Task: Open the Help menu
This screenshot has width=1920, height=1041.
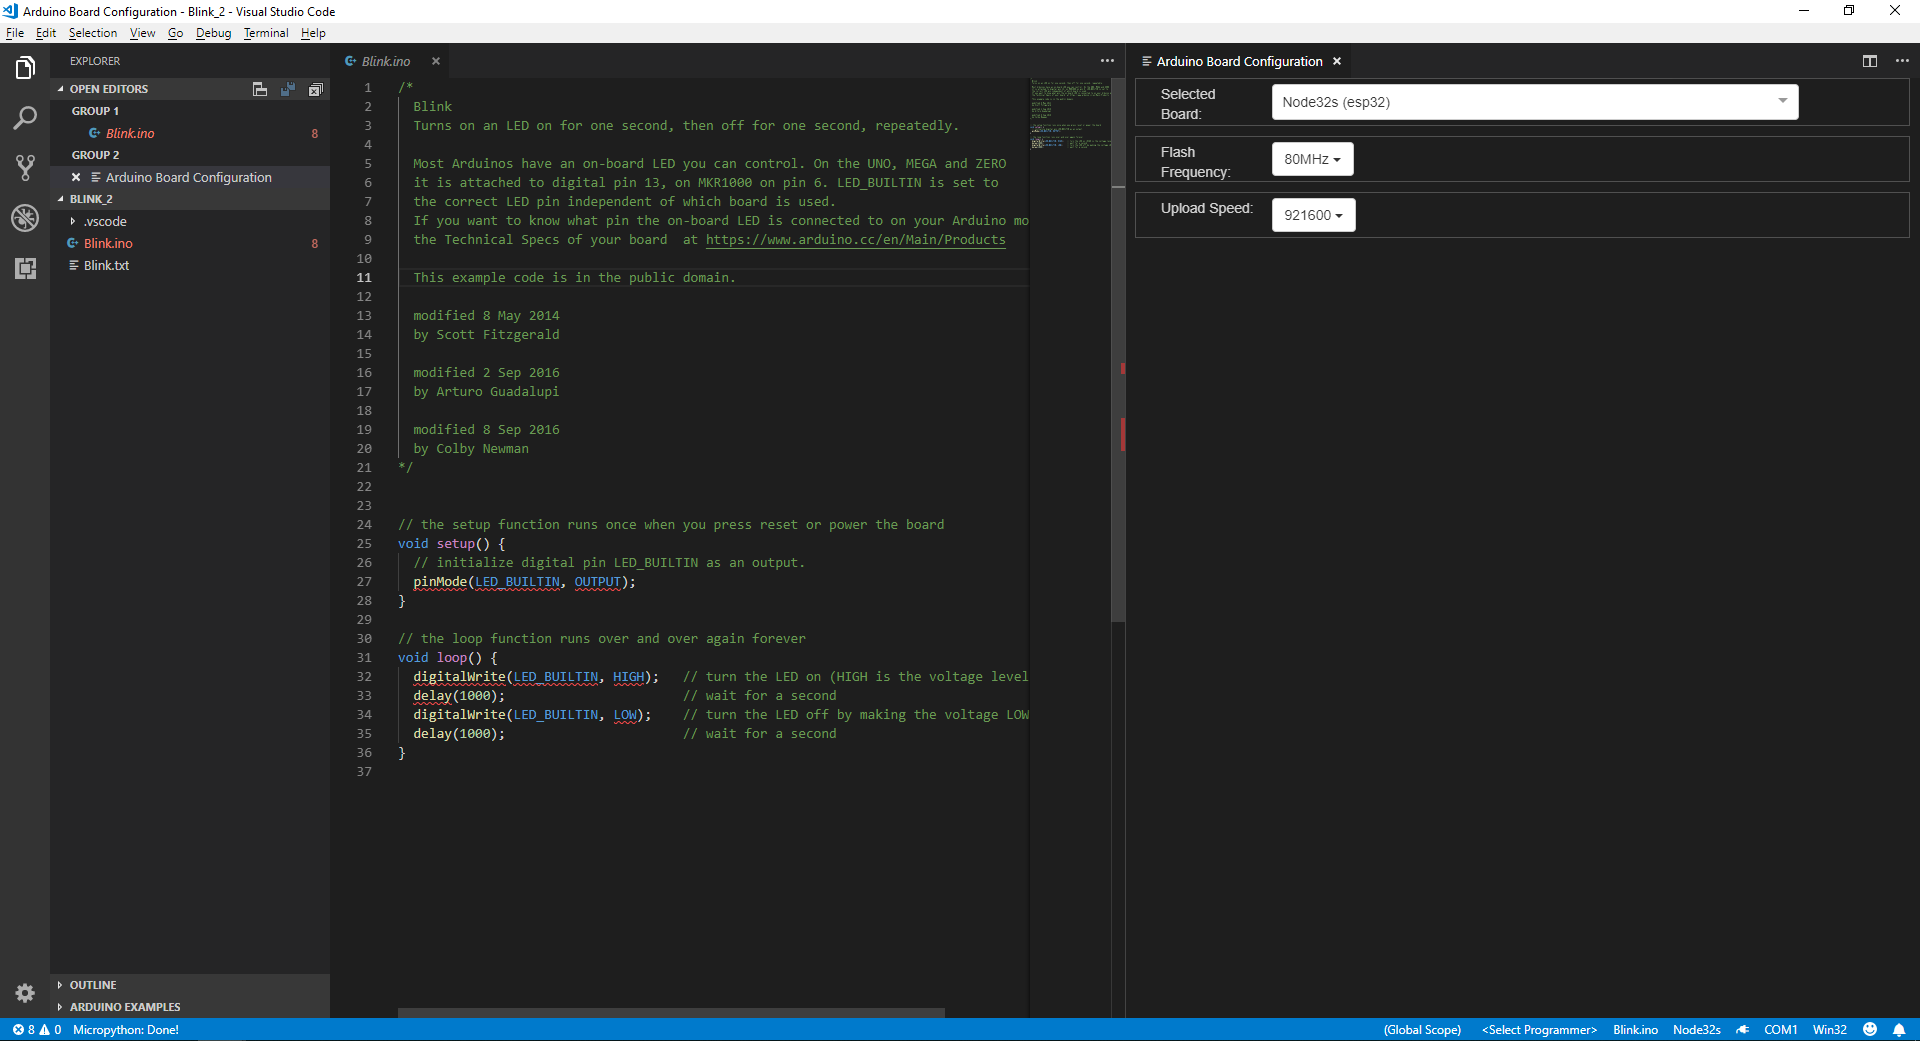Action: coord(313,33)
